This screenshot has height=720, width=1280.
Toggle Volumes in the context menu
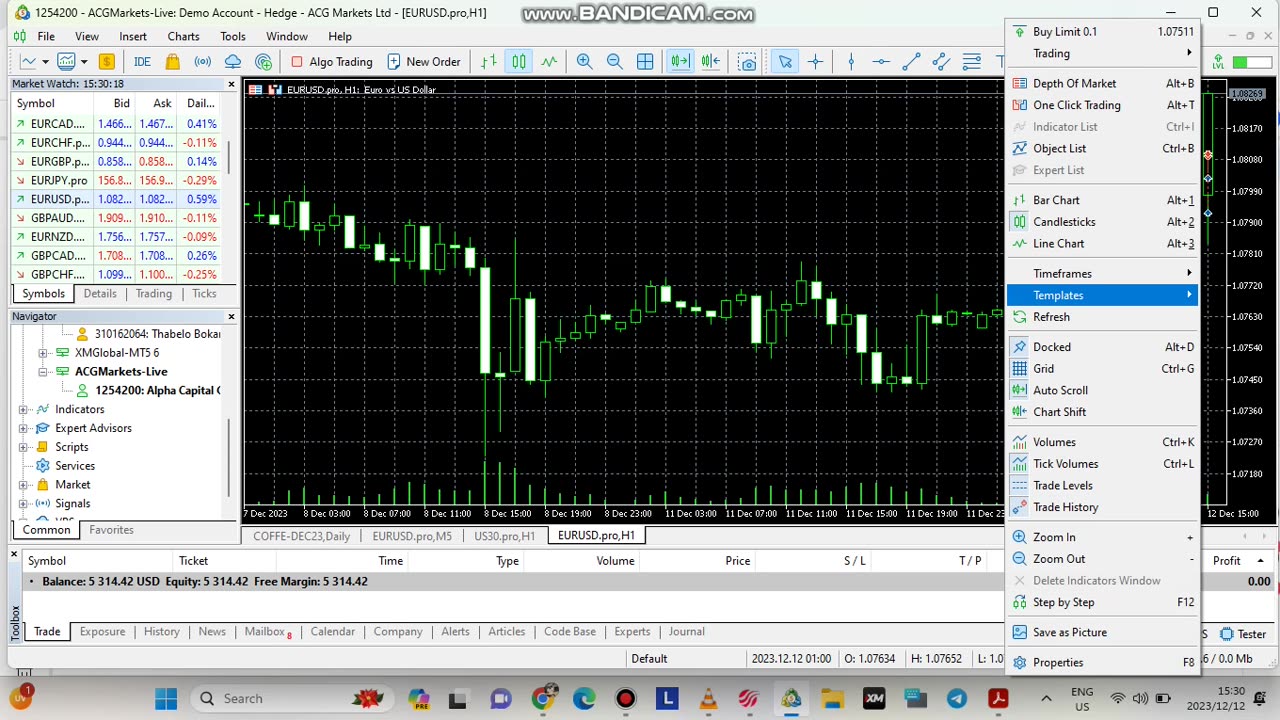pos(1103,442)
